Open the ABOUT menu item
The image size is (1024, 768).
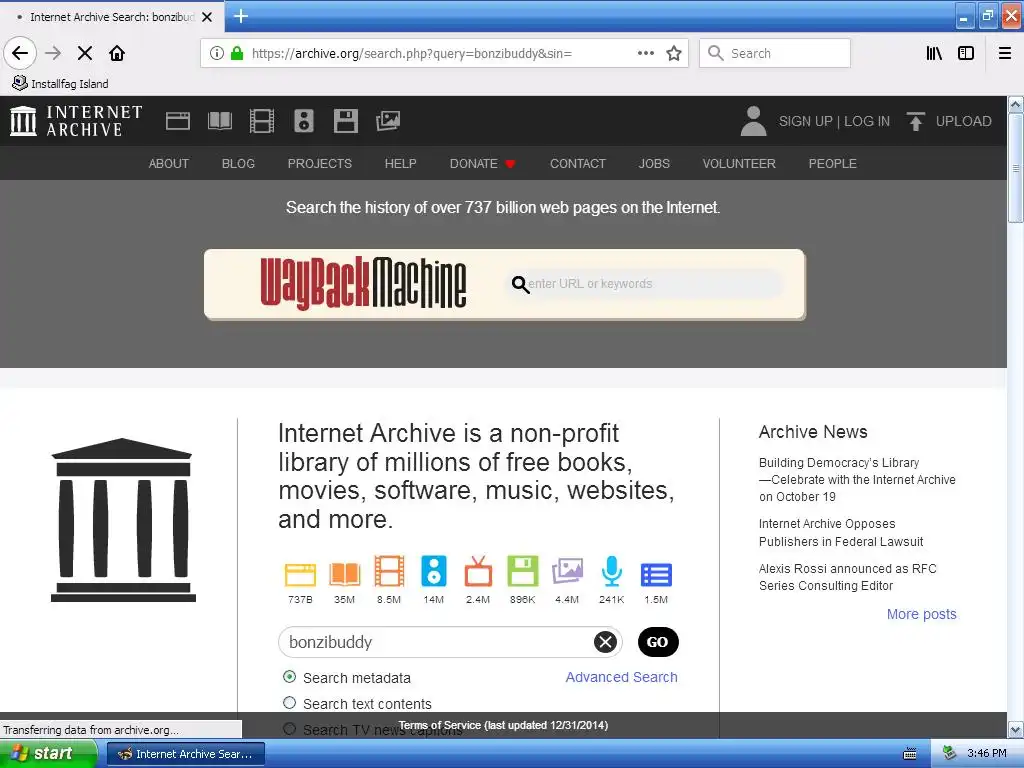click(168, 163)
